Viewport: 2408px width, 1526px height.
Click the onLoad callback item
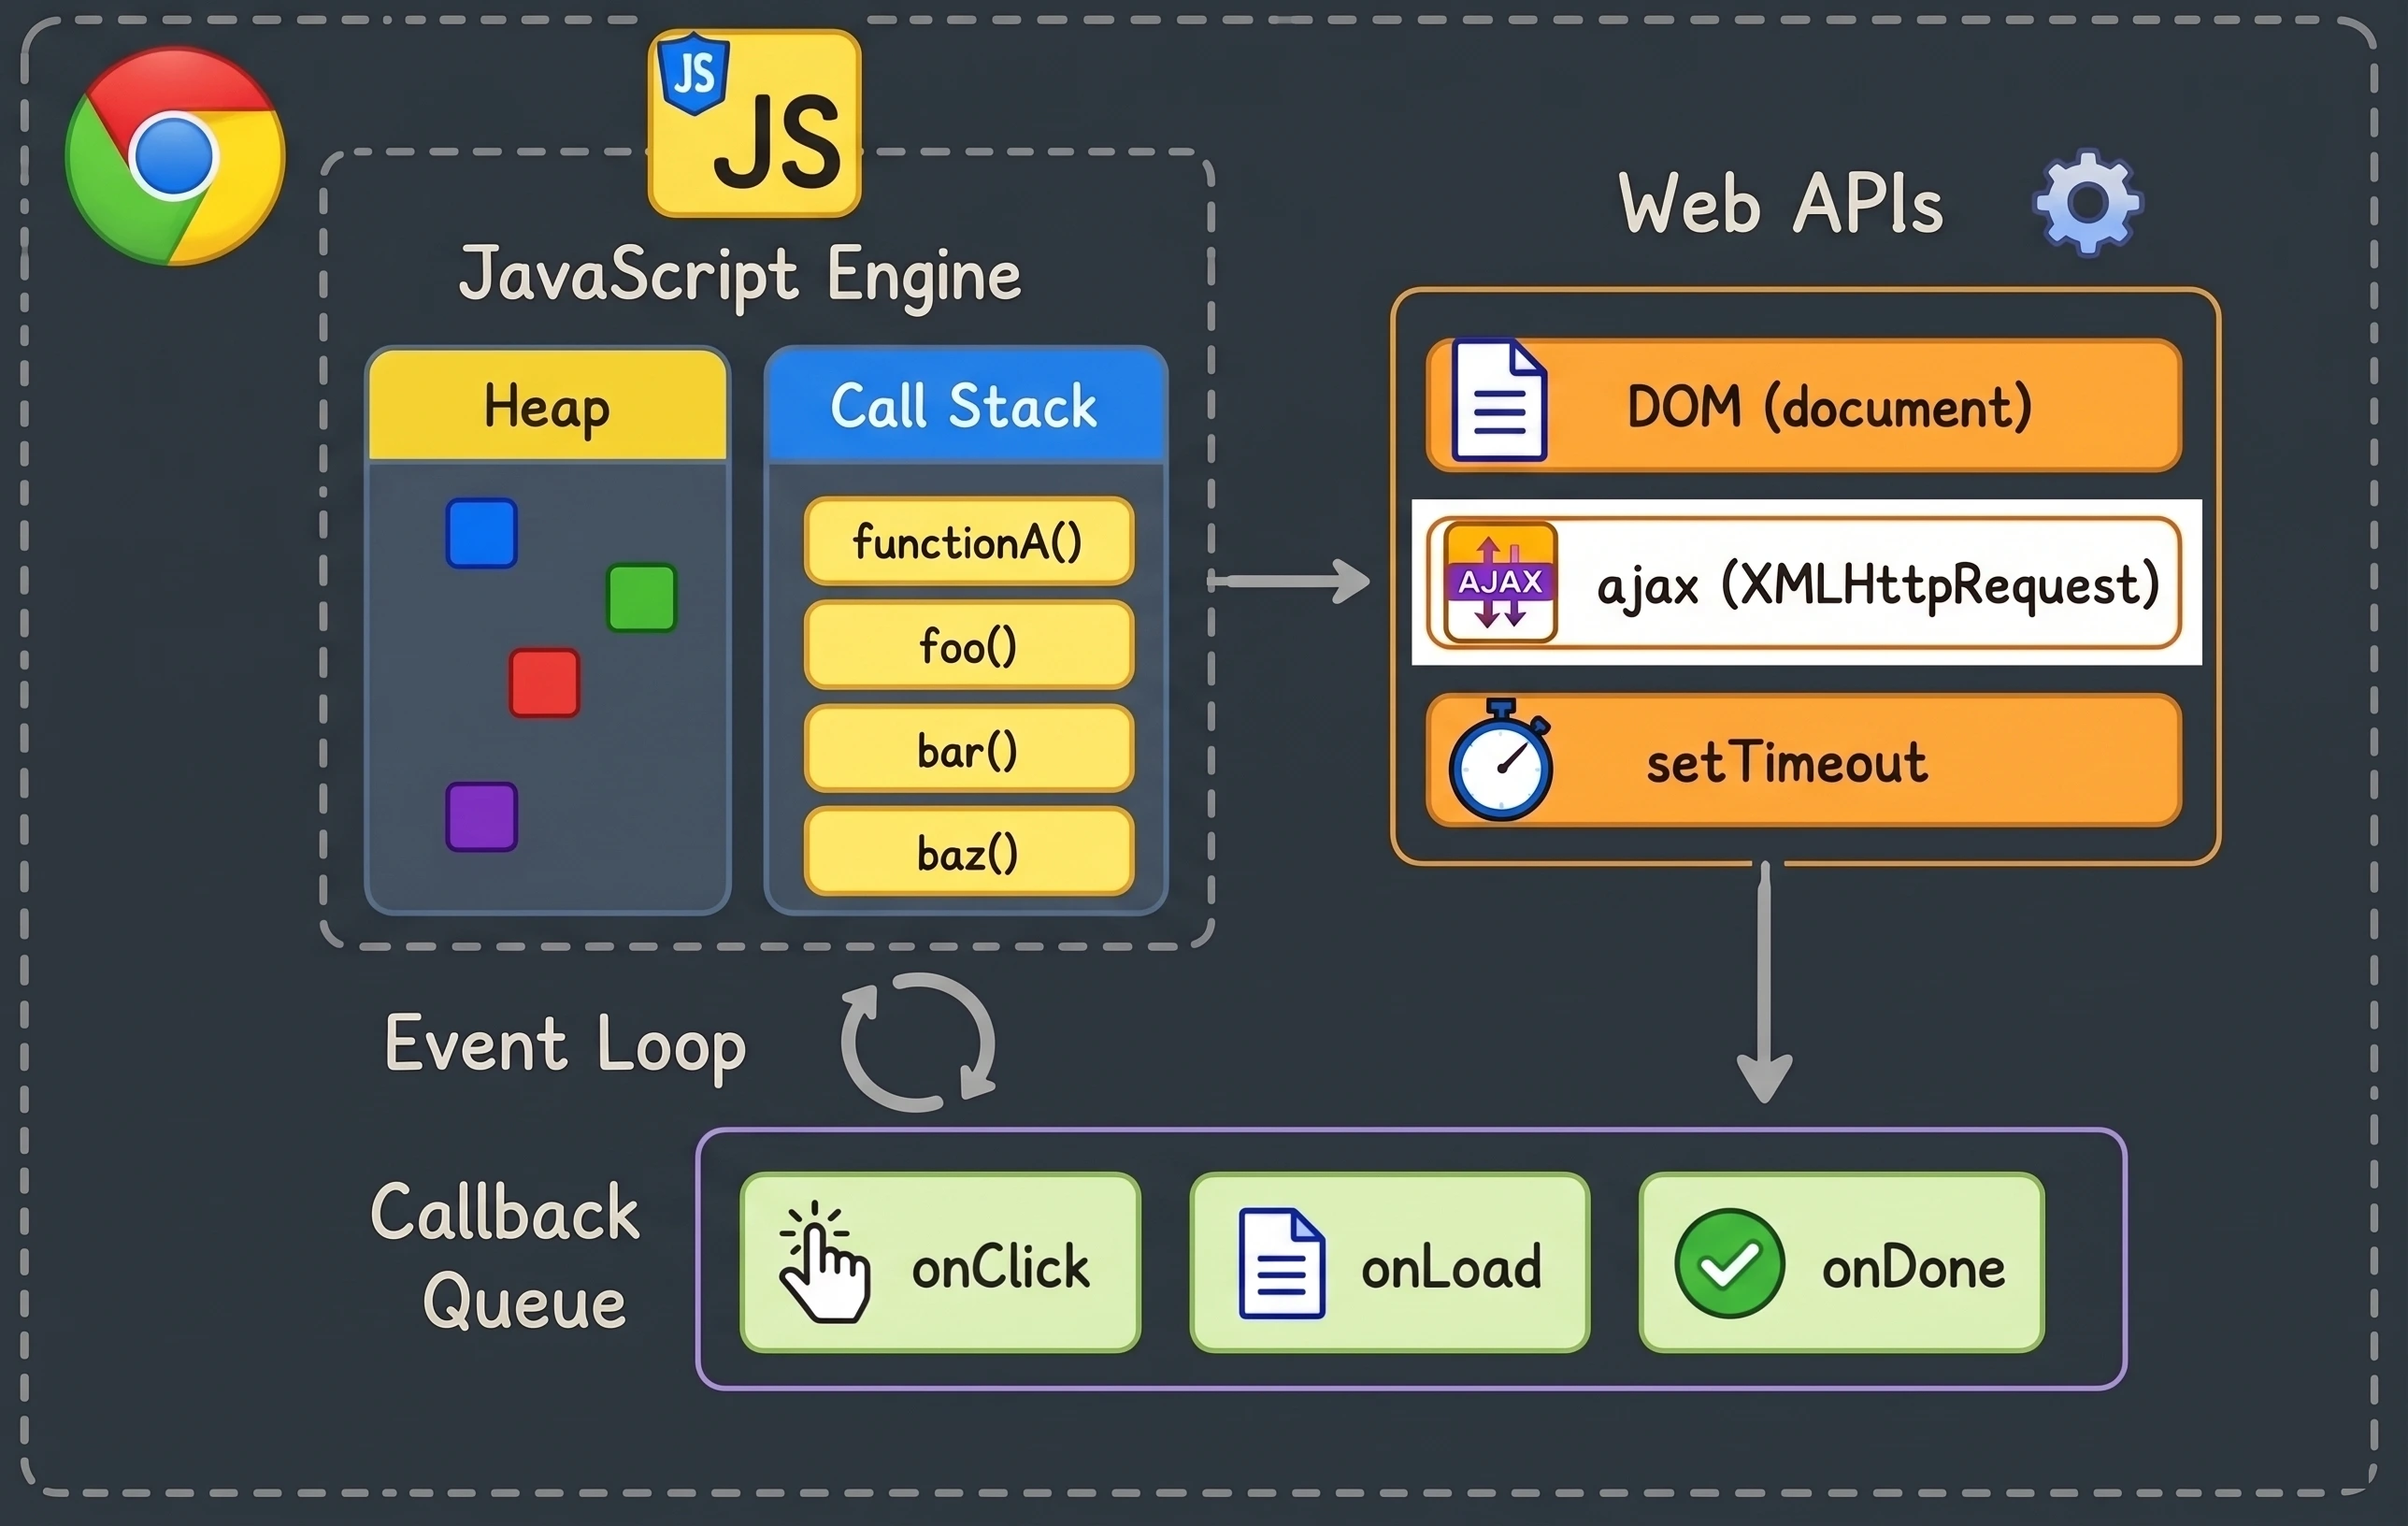click(1390, 1263)
